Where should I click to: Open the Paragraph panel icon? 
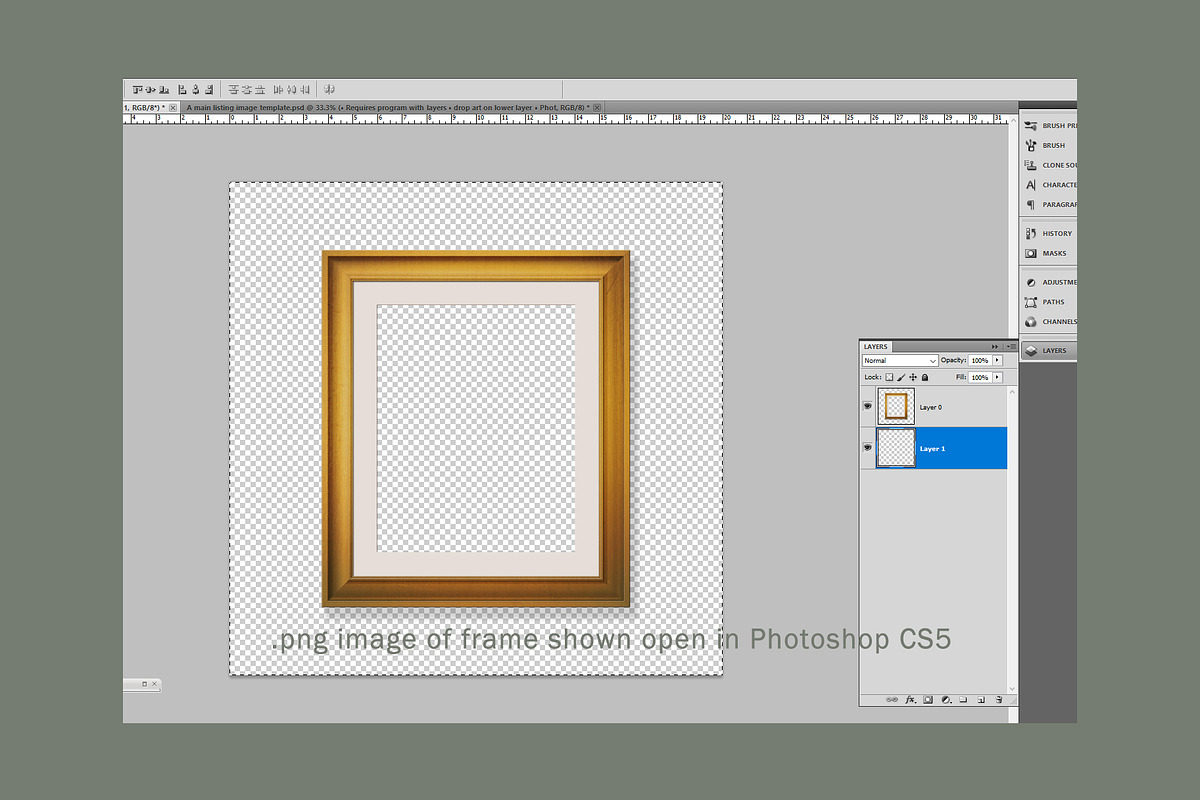(x=1031, y=204)
